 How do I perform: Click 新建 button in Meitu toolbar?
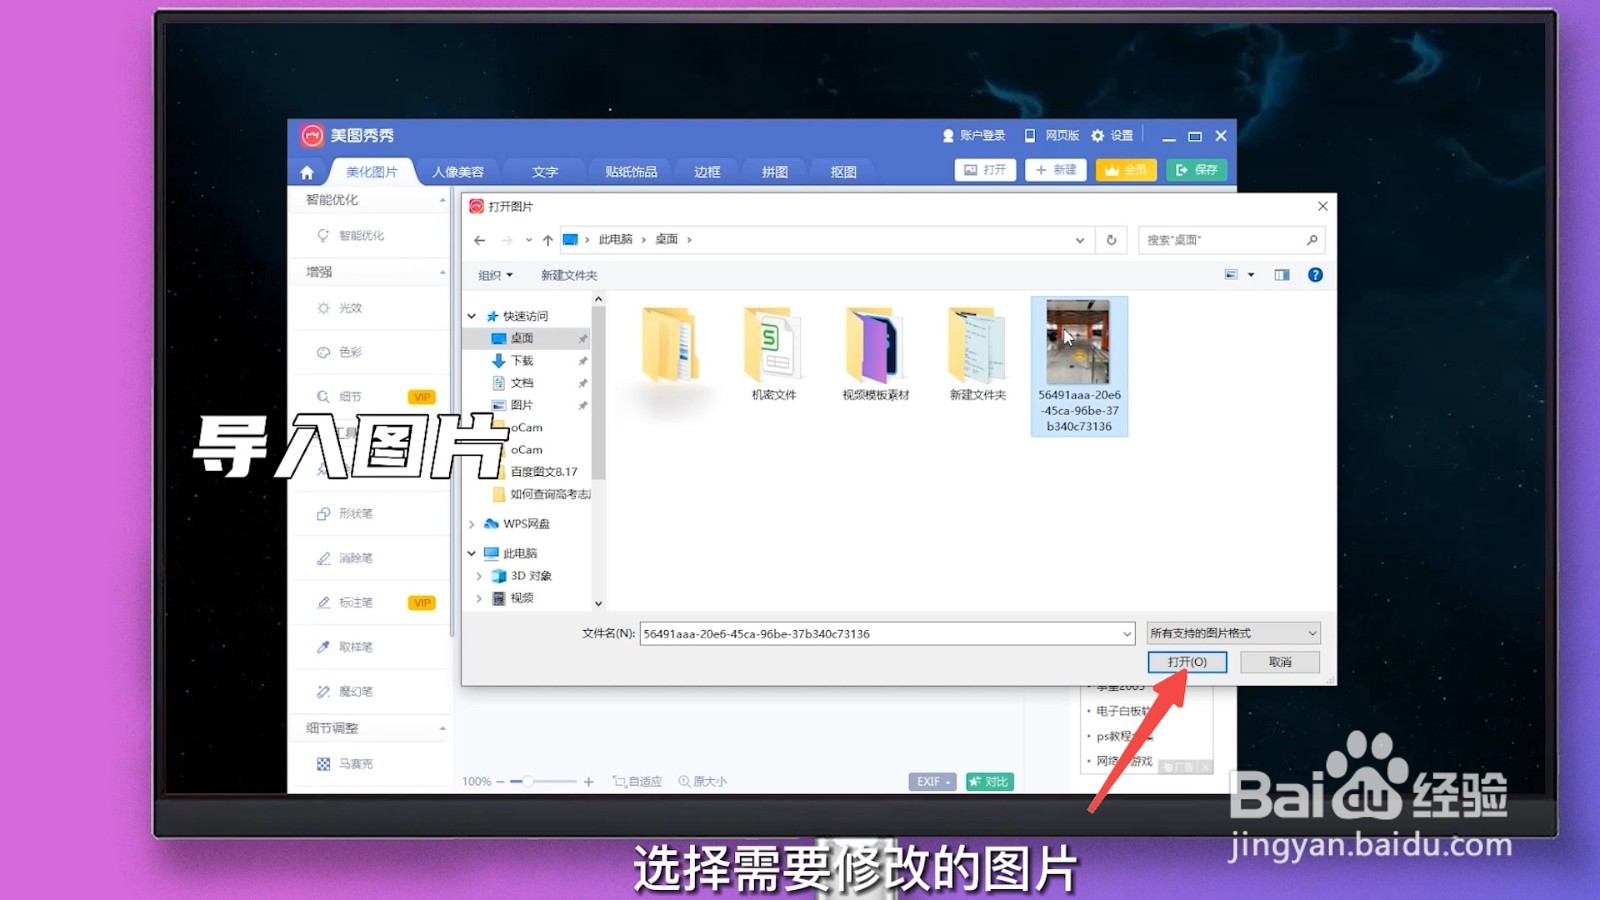[1056, 170]
